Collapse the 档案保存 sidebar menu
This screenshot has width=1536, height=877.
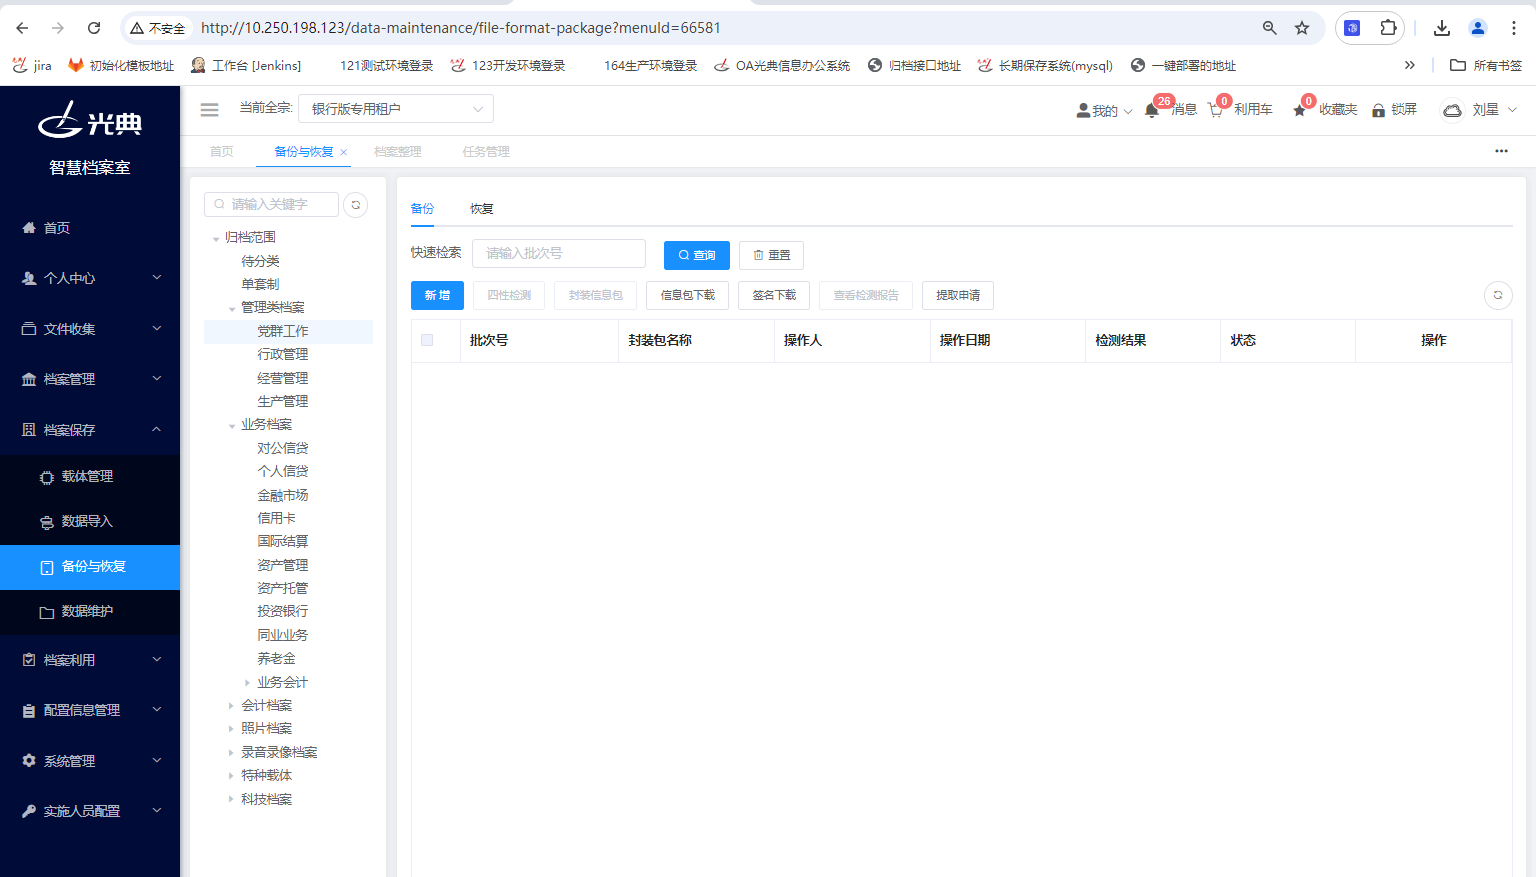(90, 430)
